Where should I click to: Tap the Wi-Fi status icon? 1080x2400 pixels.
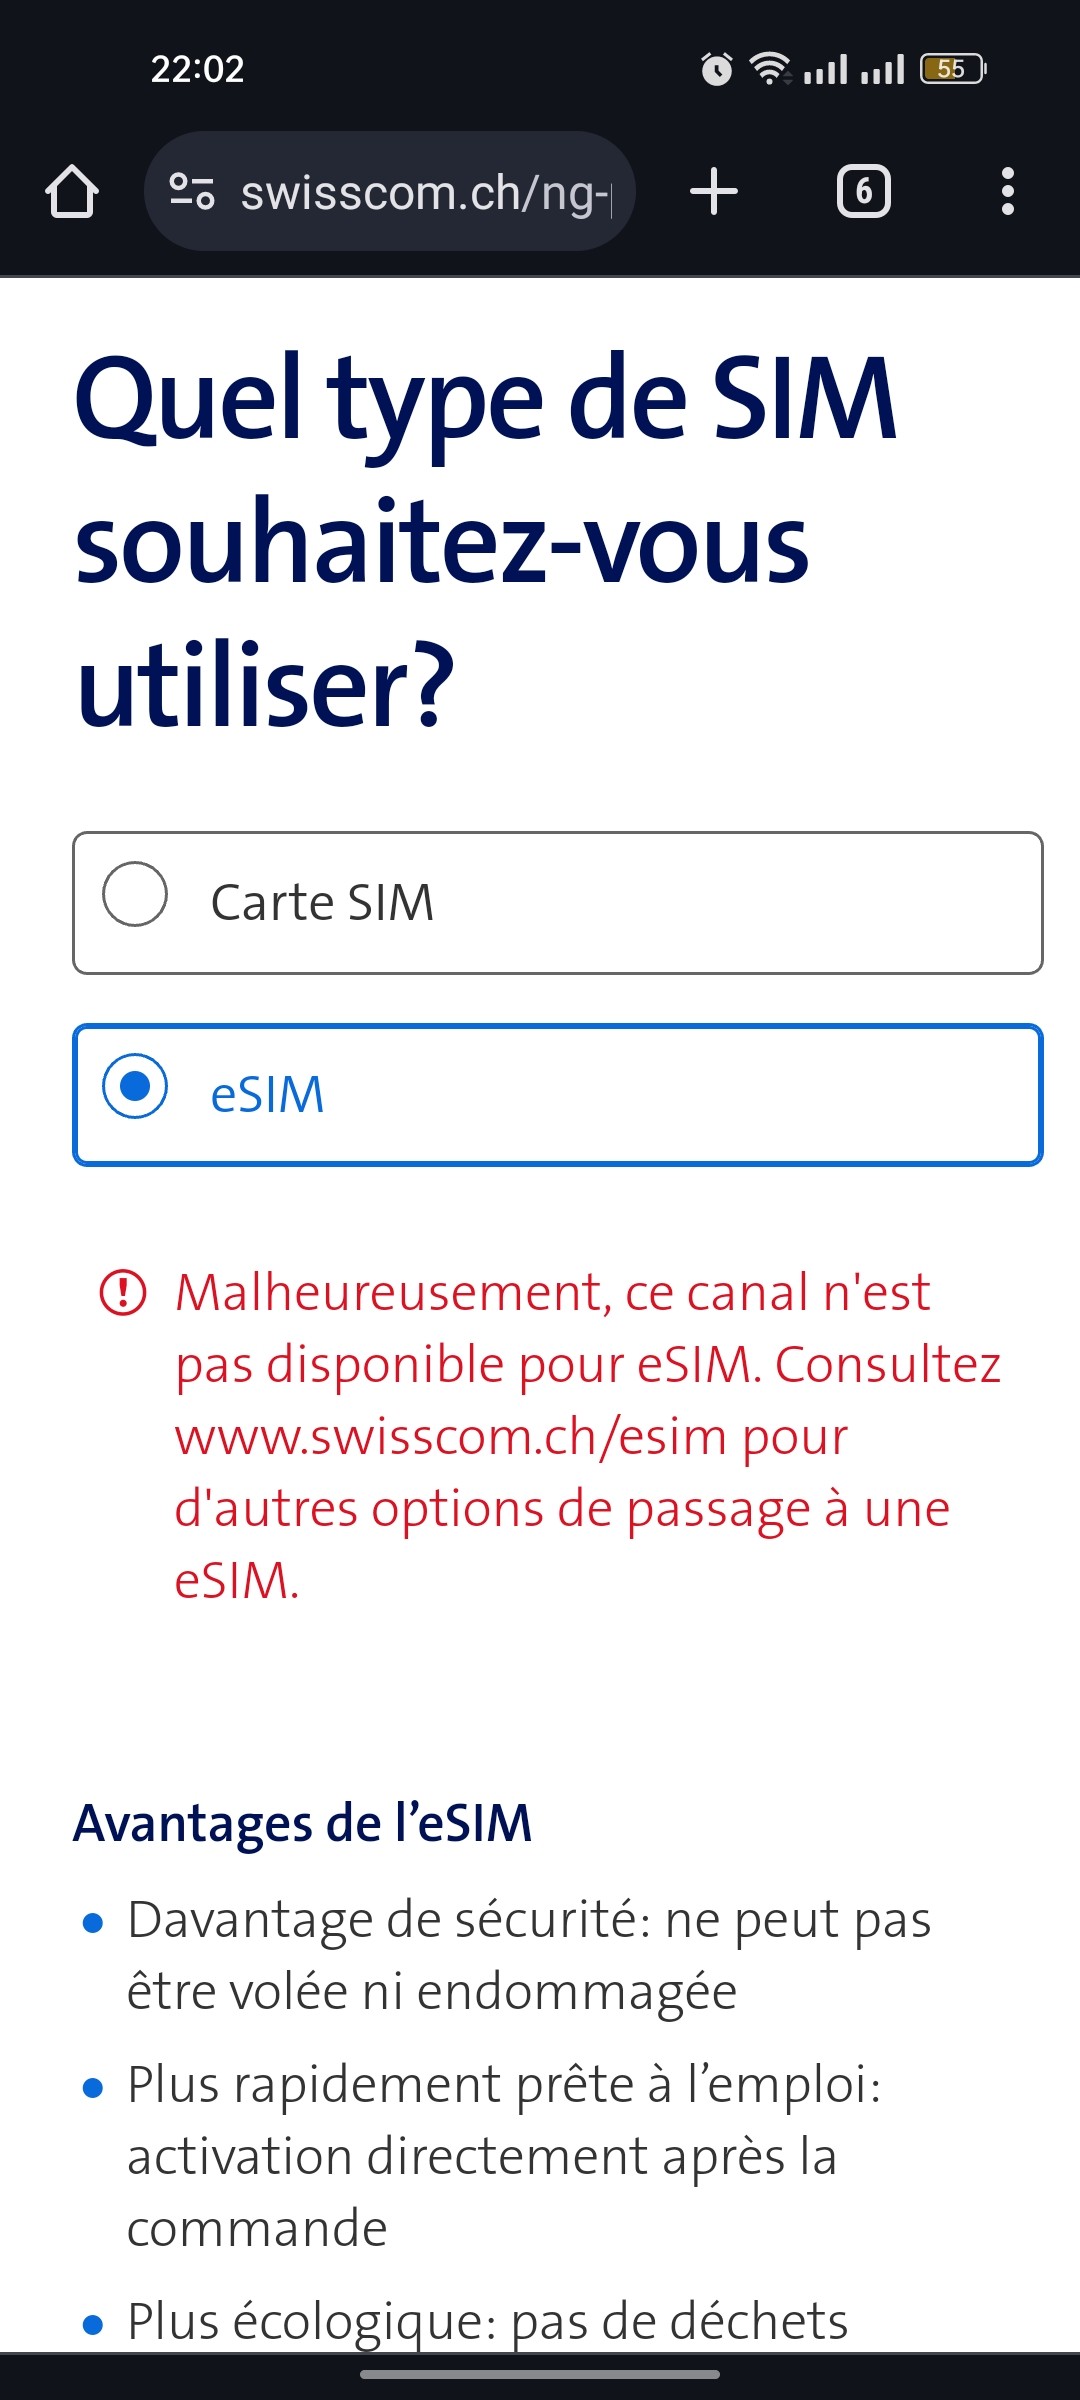coord(770,69)
